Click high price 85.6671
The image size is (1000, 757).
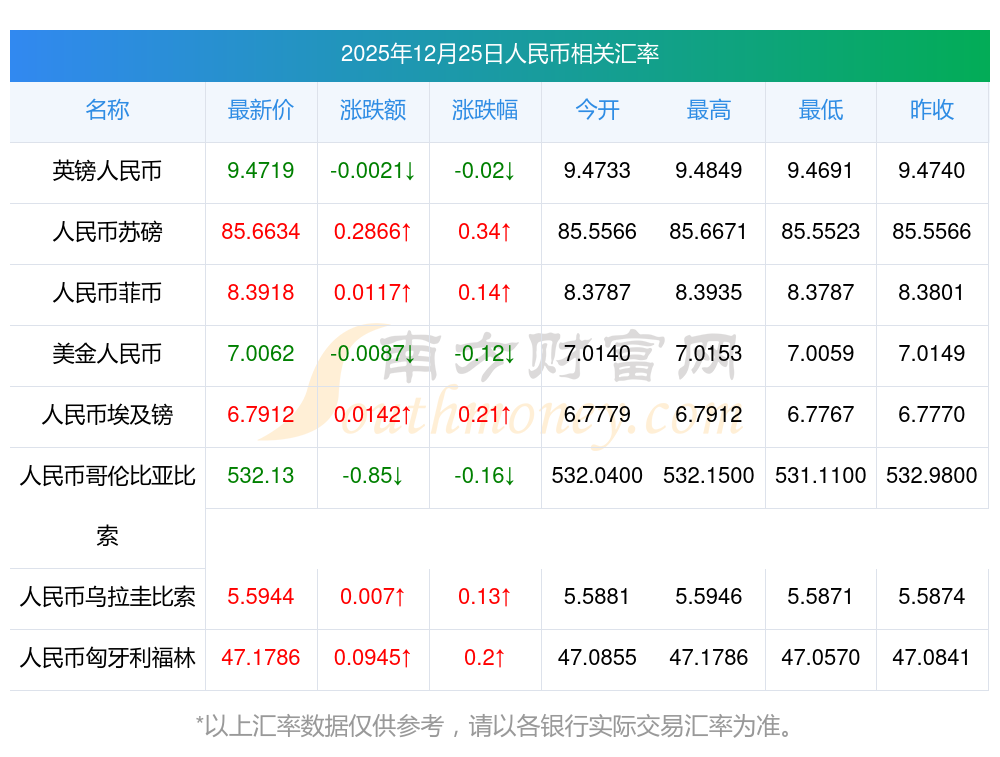point(709,232)
